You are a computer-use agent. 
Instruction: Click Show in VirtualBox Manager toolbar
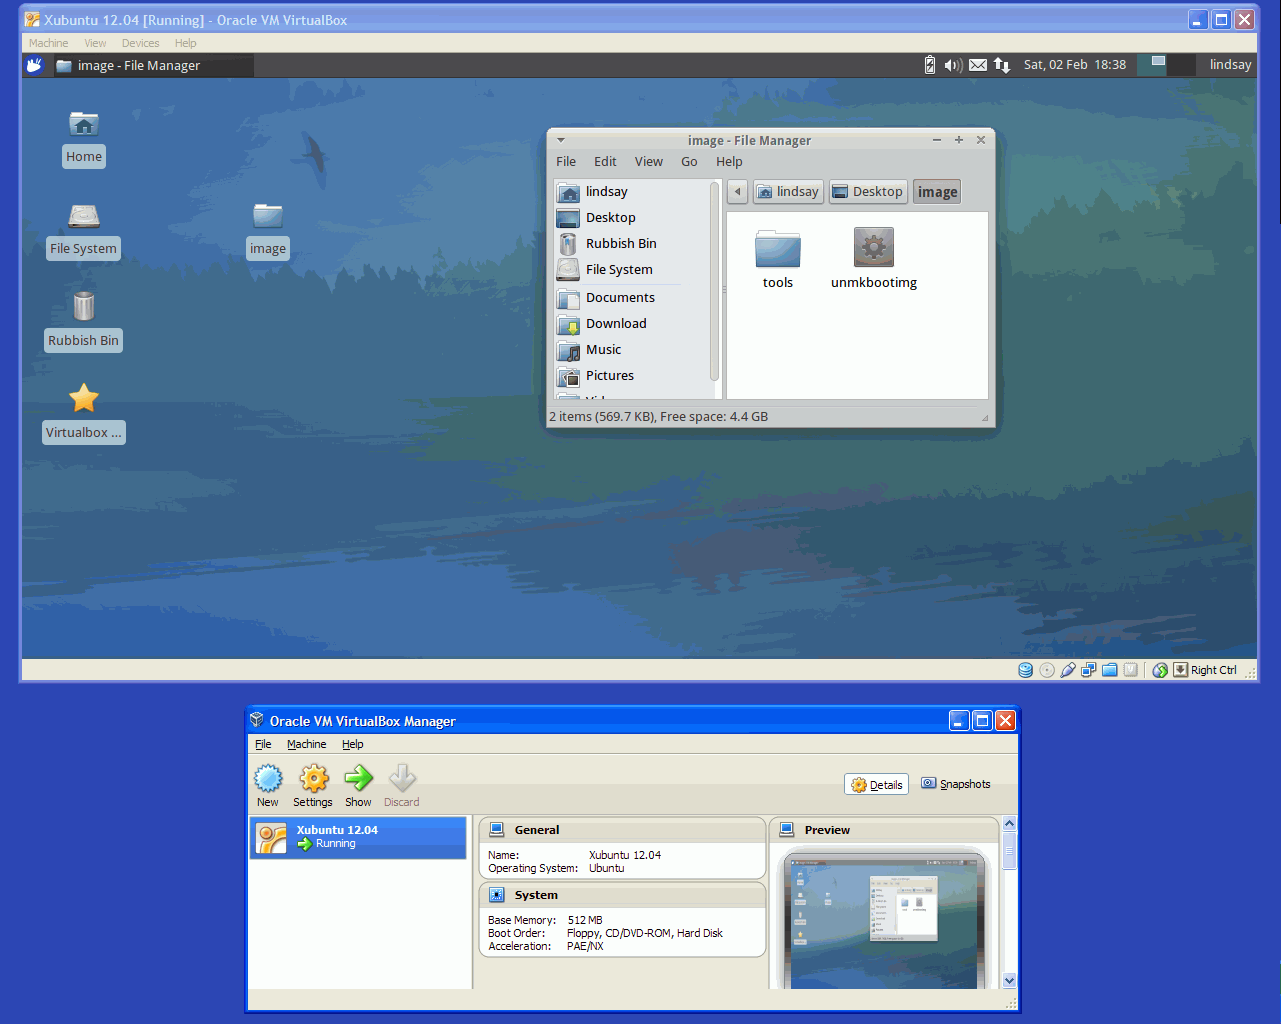tap(358, 786)
